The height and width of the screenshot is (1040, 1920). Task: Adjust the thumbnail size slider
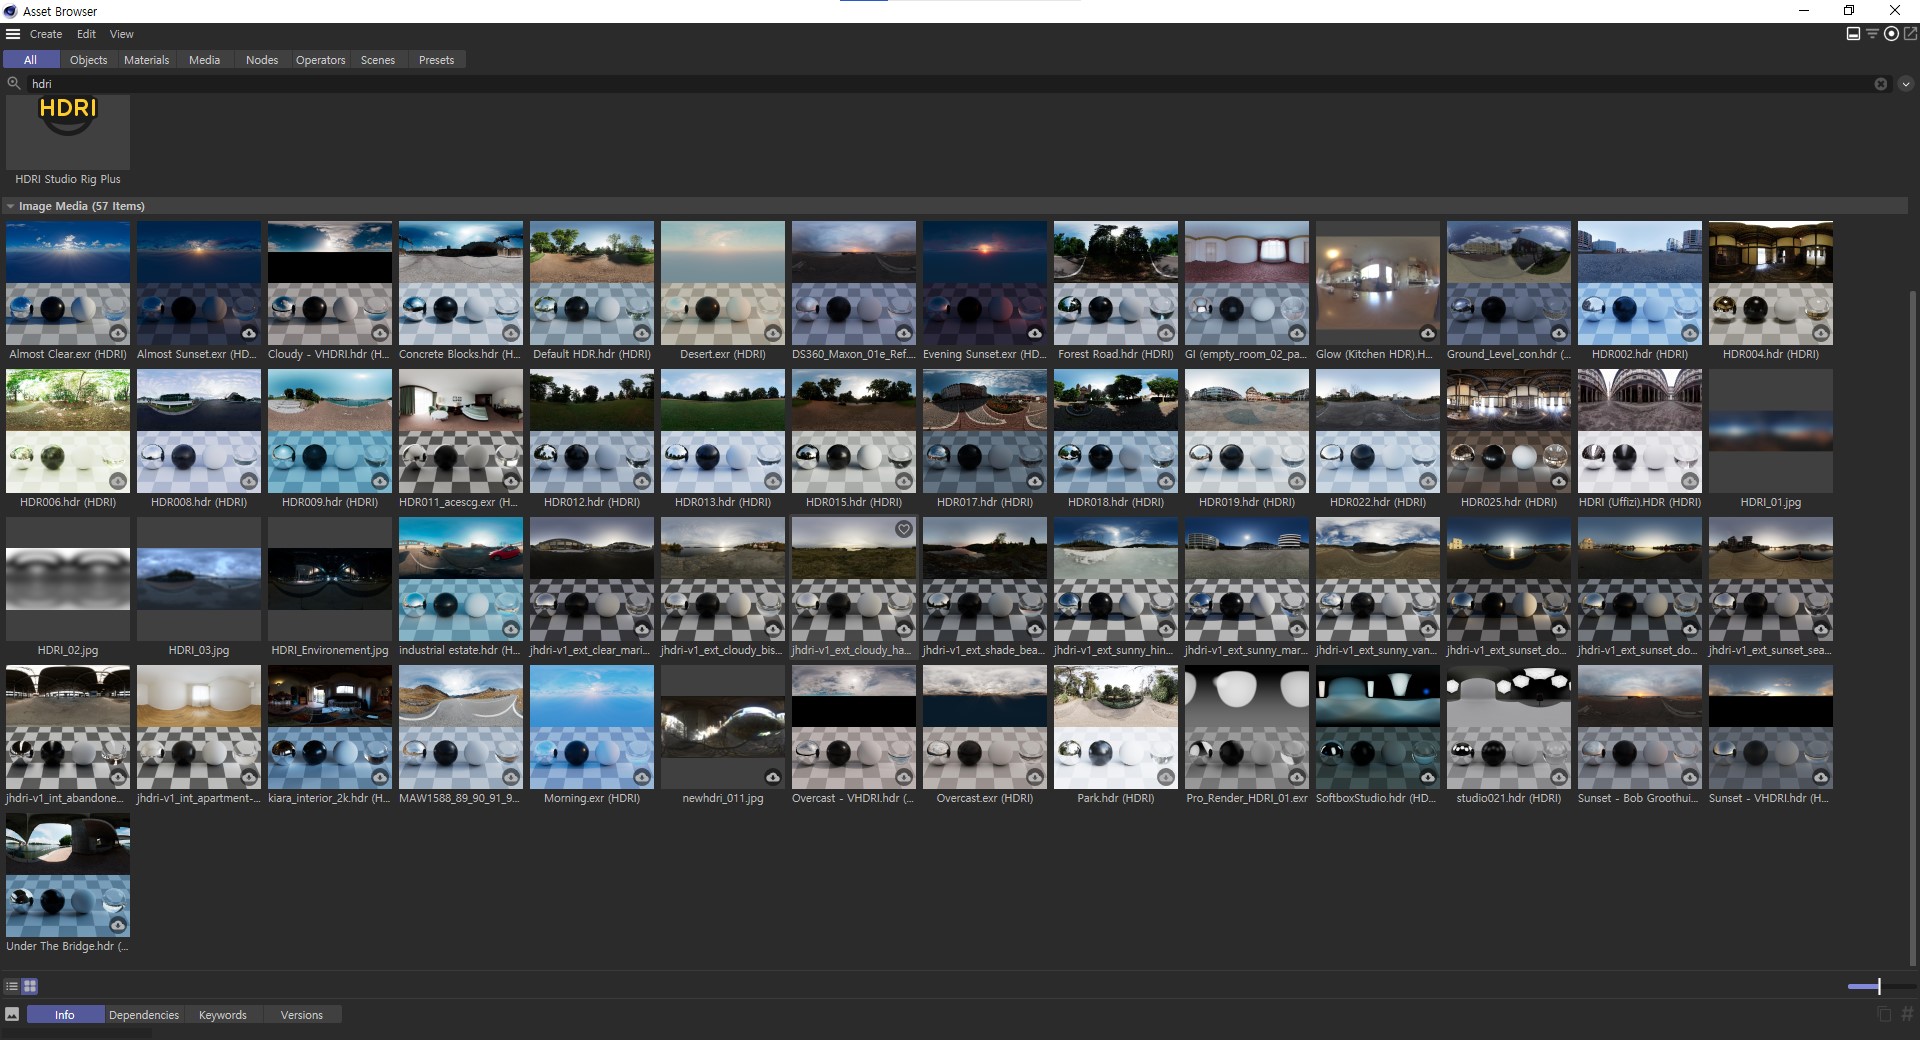[x=1880, y=986]
